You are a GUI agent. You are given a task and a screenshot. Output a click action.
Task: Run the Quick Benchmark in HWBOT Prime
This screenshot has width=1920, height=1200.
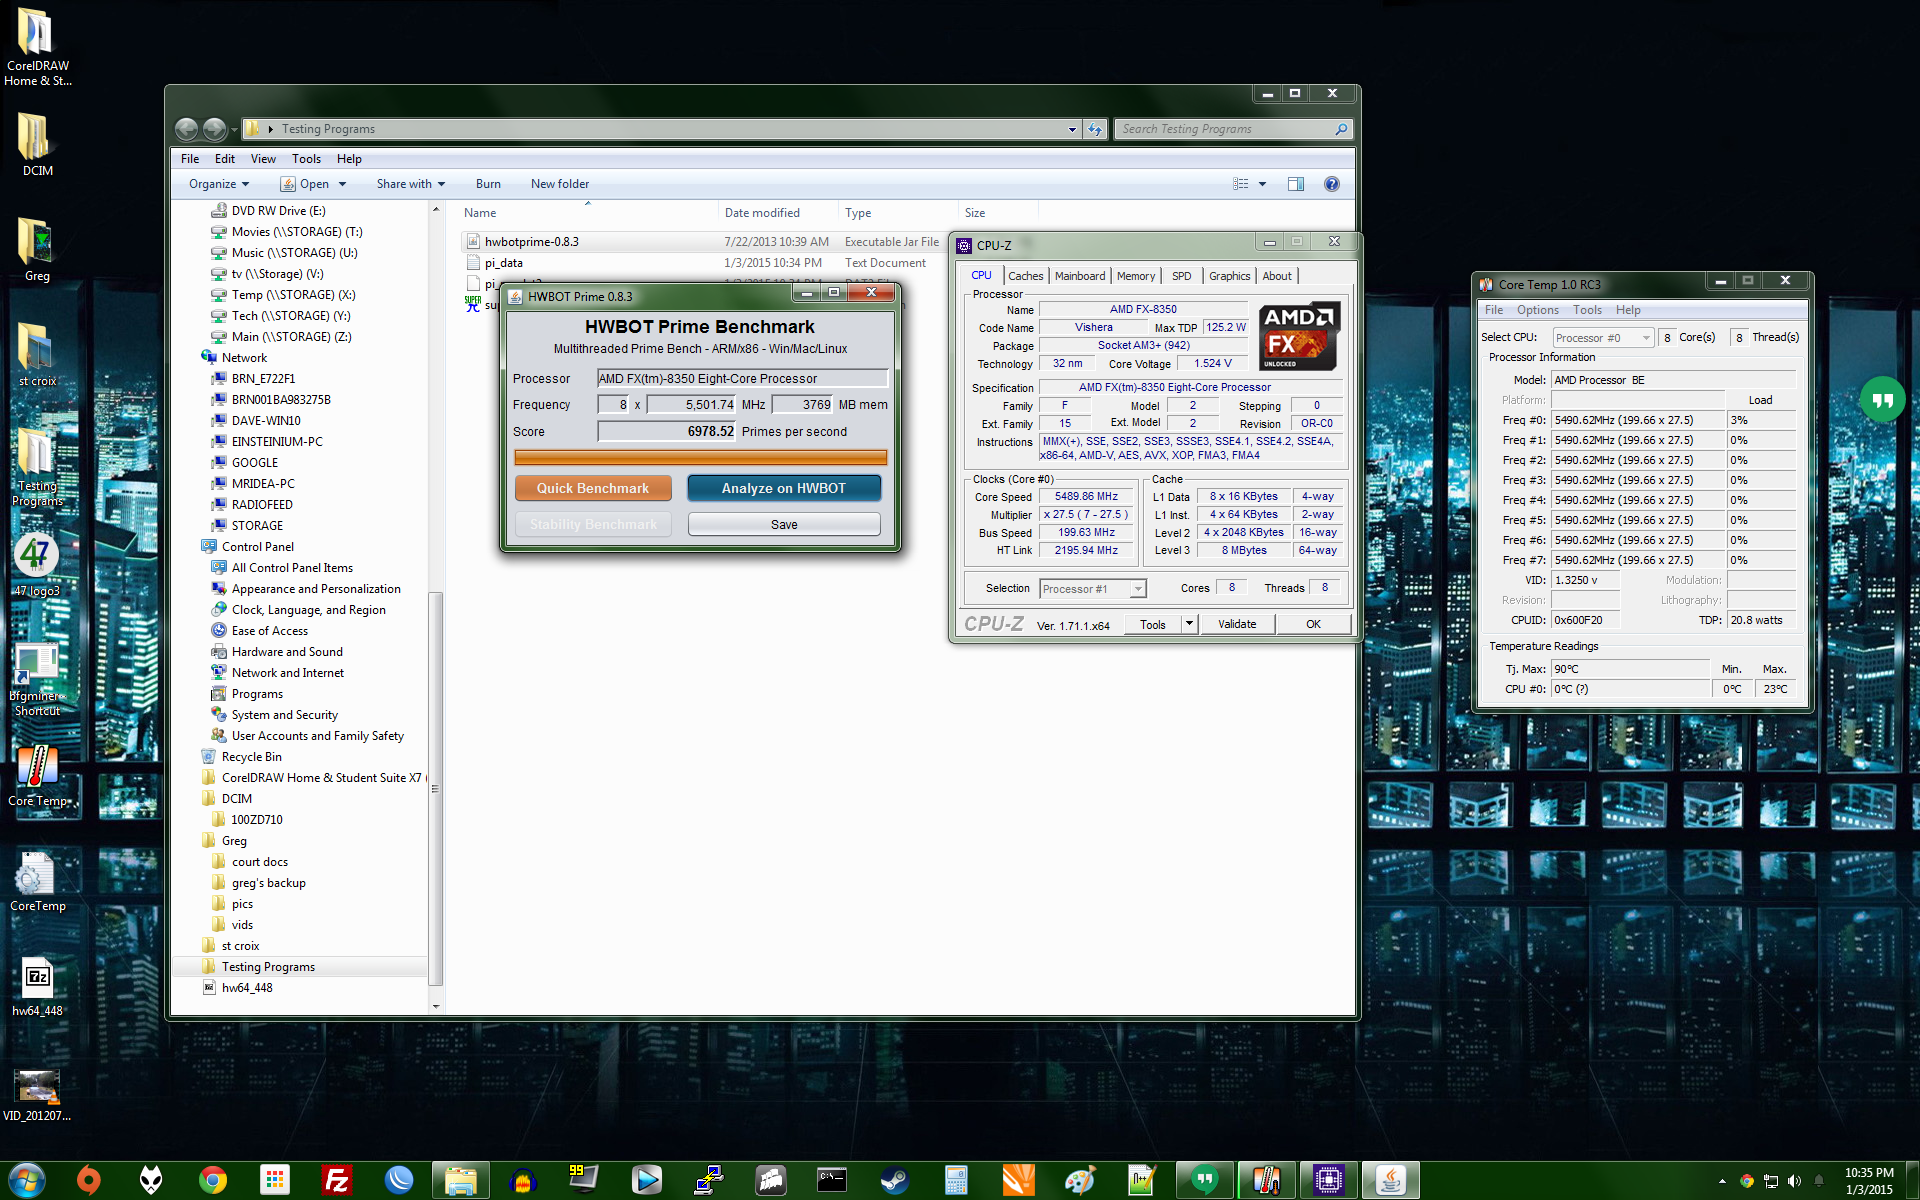pos(593,488)
